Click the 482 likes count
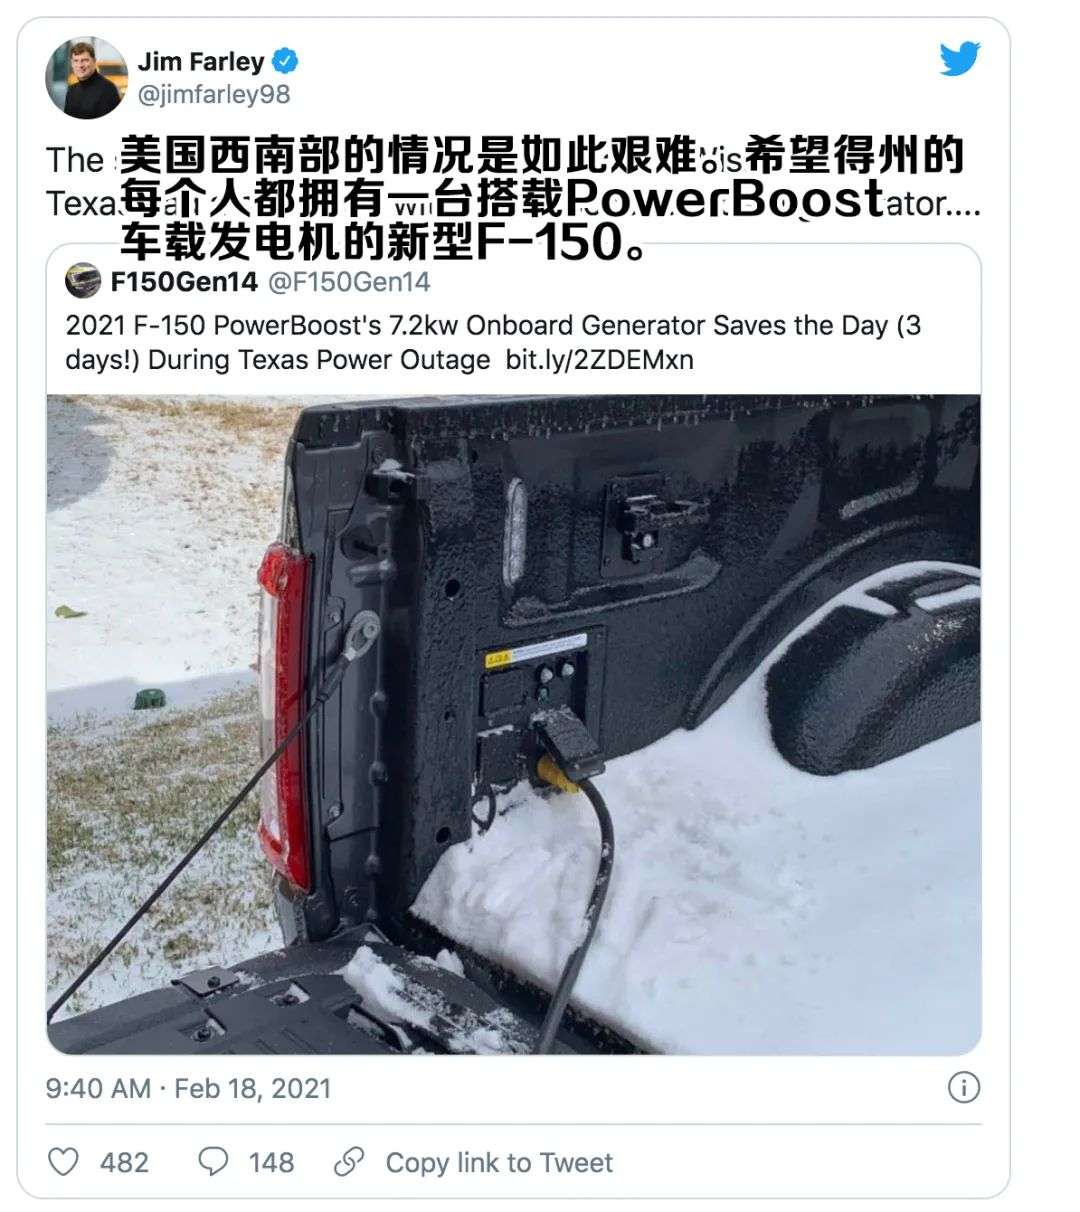Viewport: 1080px width, 1212px height. tap(124, 1162)
